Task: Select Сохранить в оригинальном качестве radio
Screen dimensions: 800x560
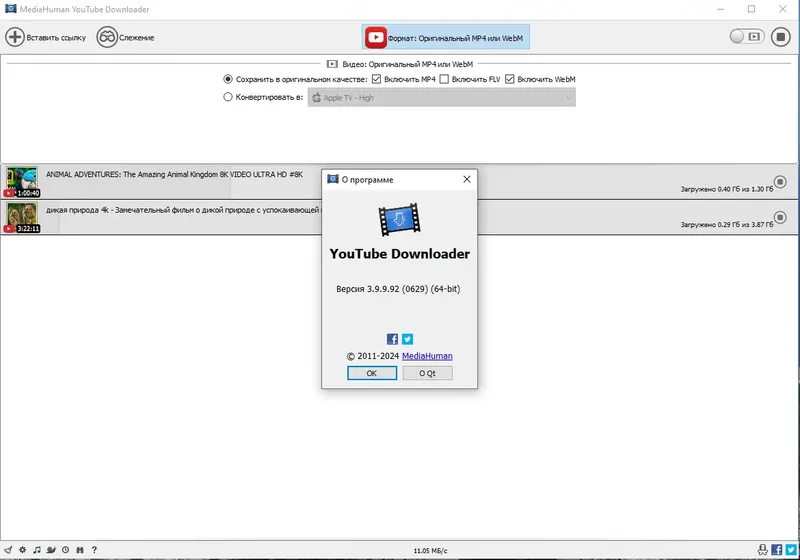Action: pyautogui.click(x=228, y=79)
